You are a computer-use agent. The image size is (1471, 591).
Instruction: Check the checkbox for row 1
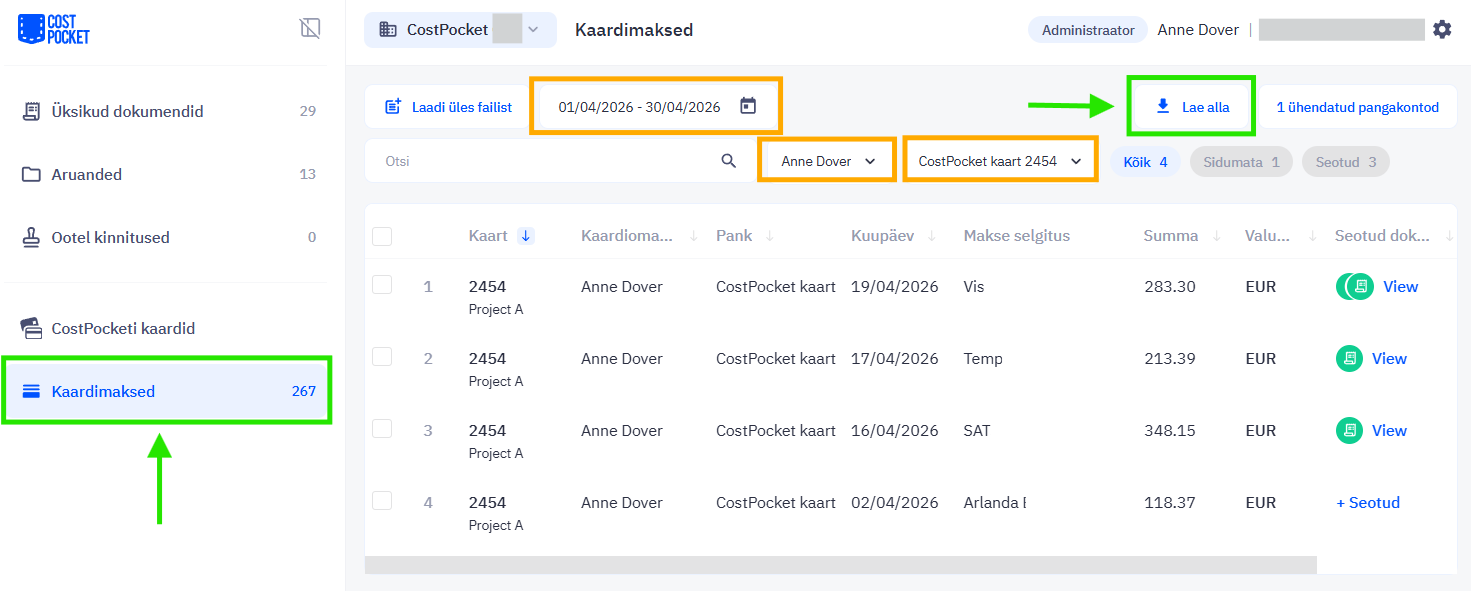[x=382, y=285]
